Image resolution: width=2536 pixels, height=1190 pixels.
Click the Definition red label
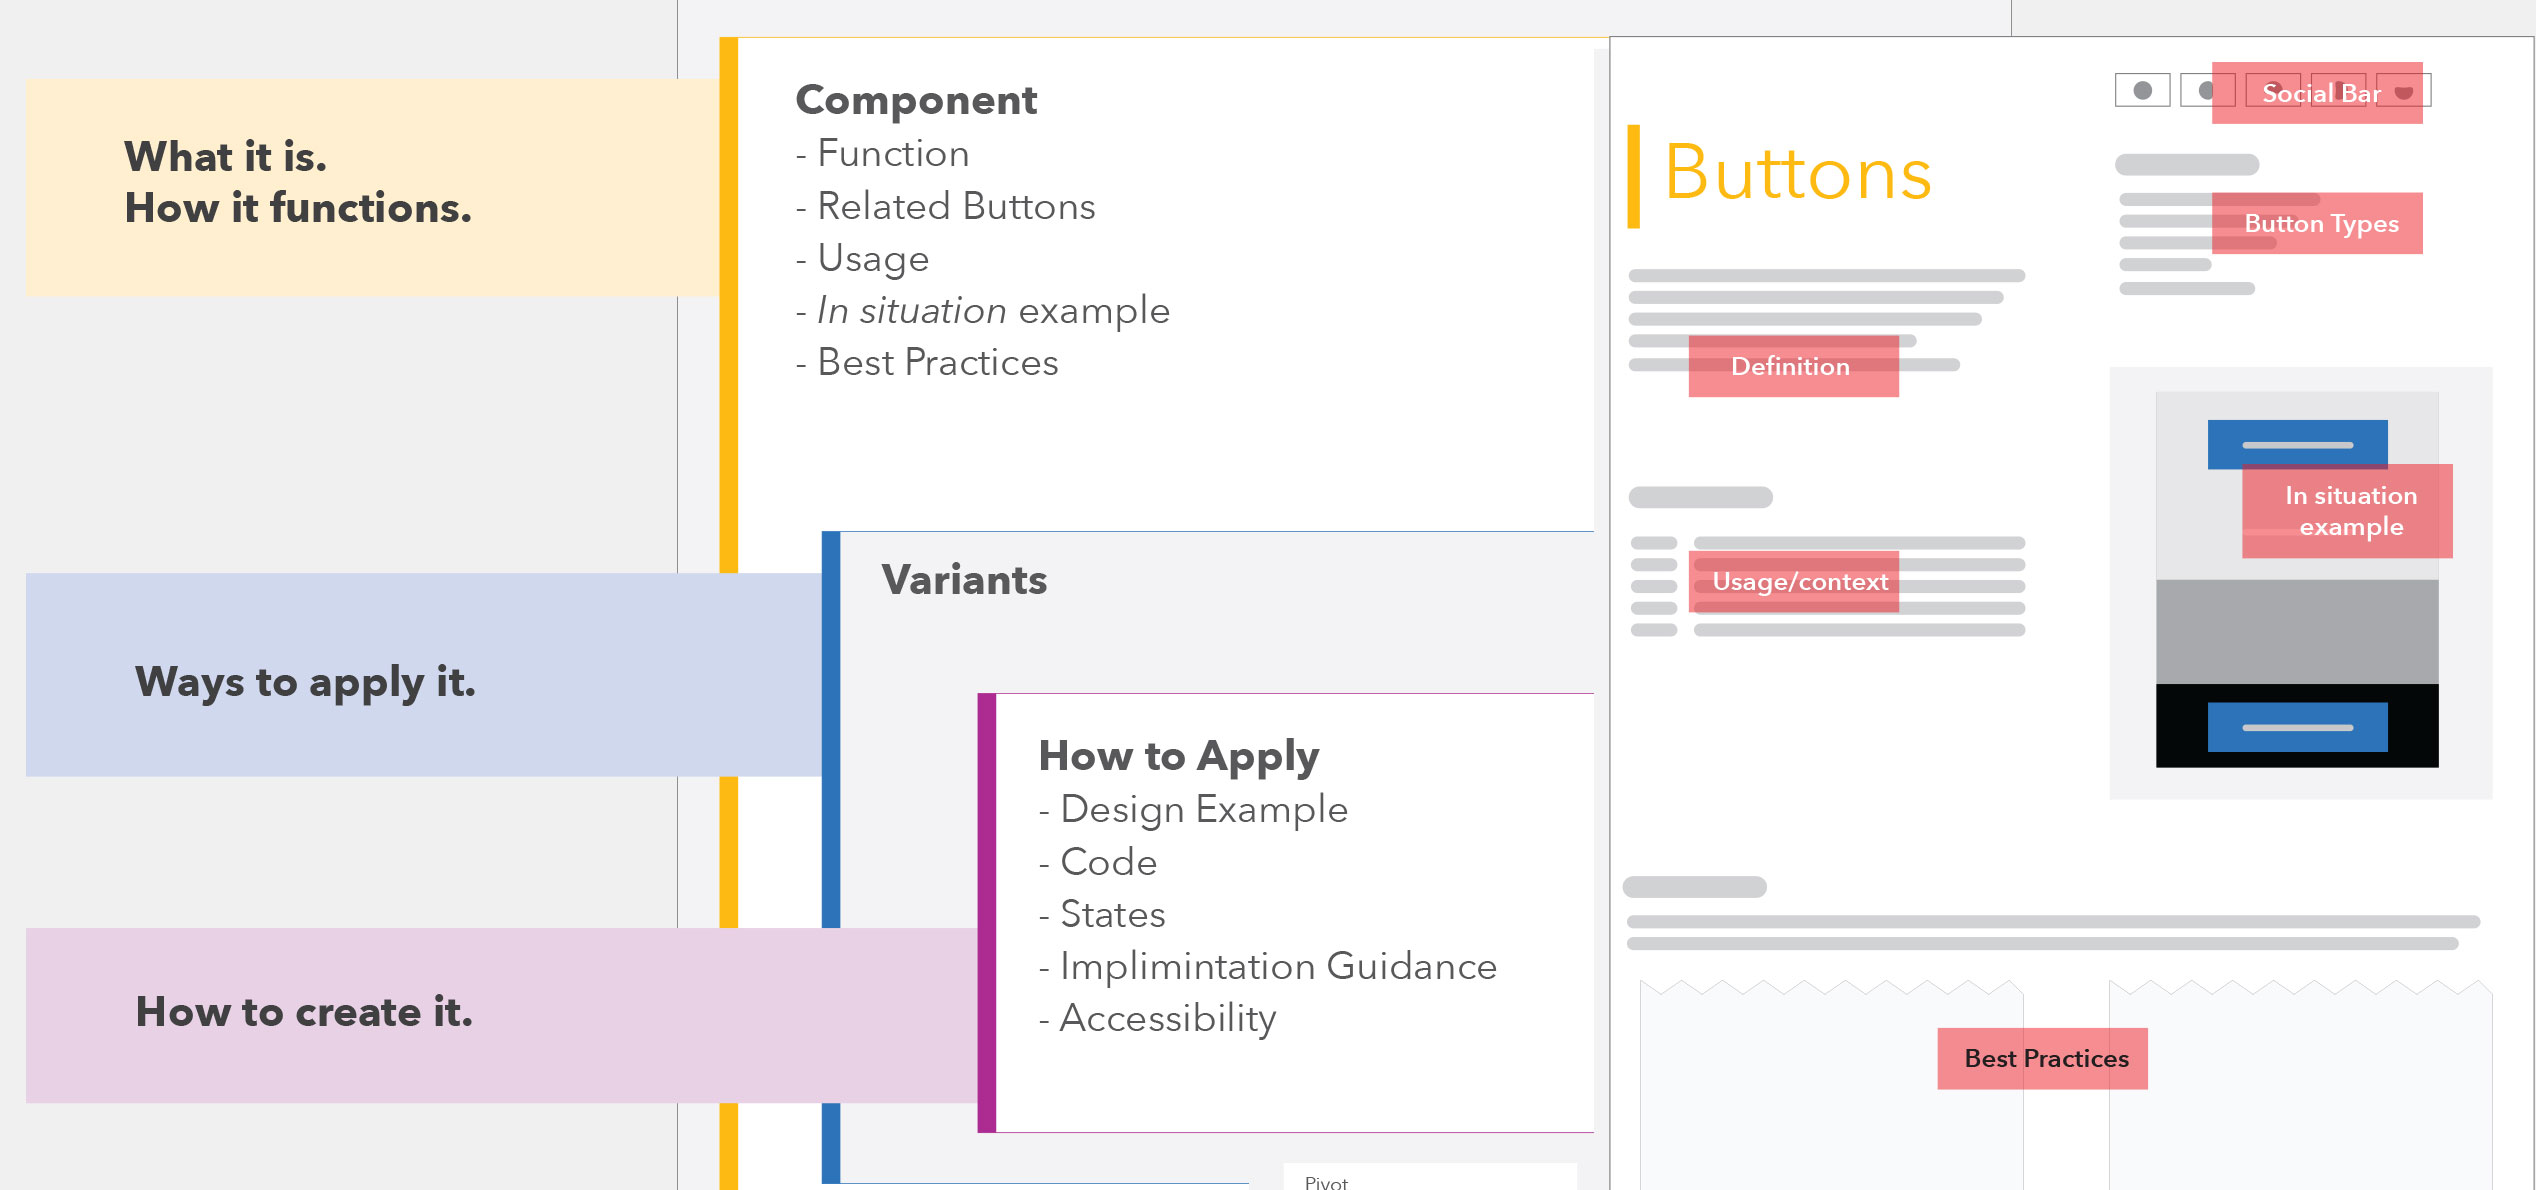tap(1793, 366)
